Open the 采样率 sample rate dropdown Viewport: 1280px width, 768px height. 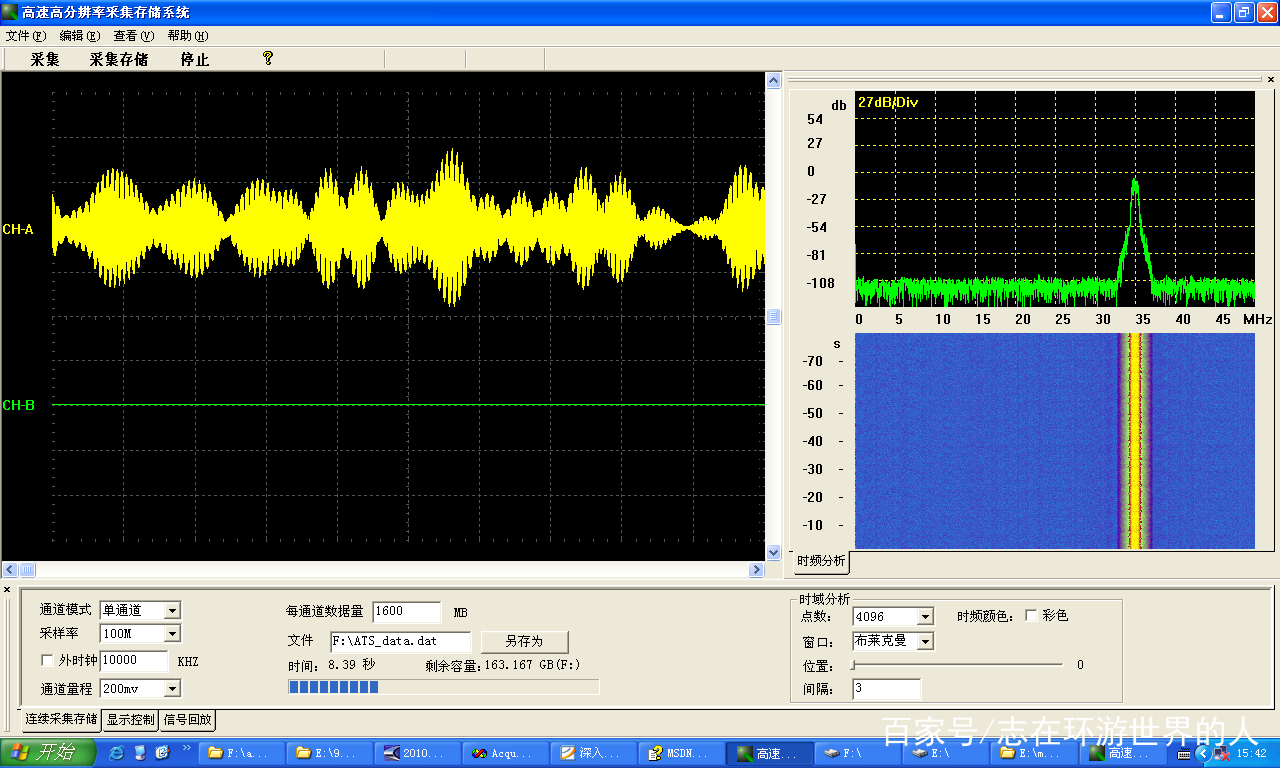pos(172,633)
